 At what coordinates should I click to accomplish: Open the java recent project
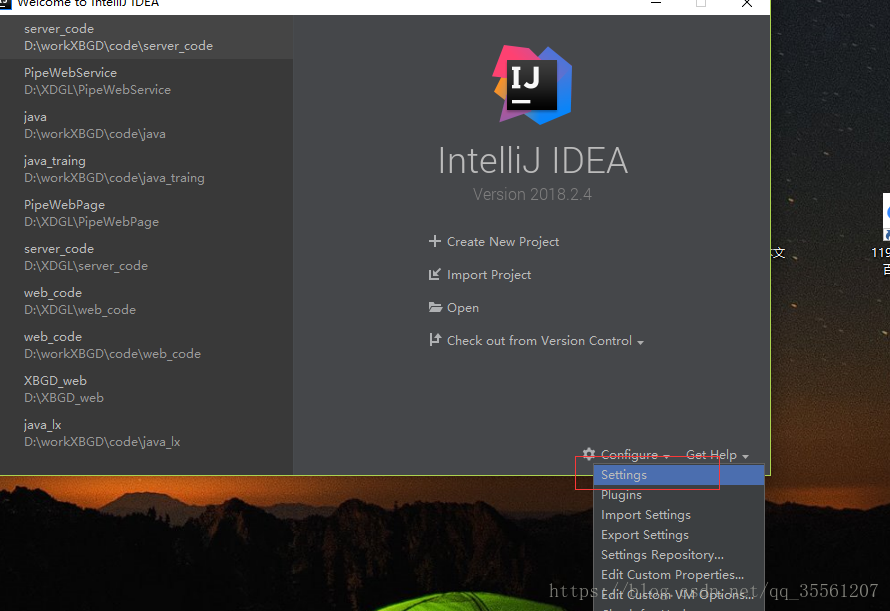click(x=146, y=125)
